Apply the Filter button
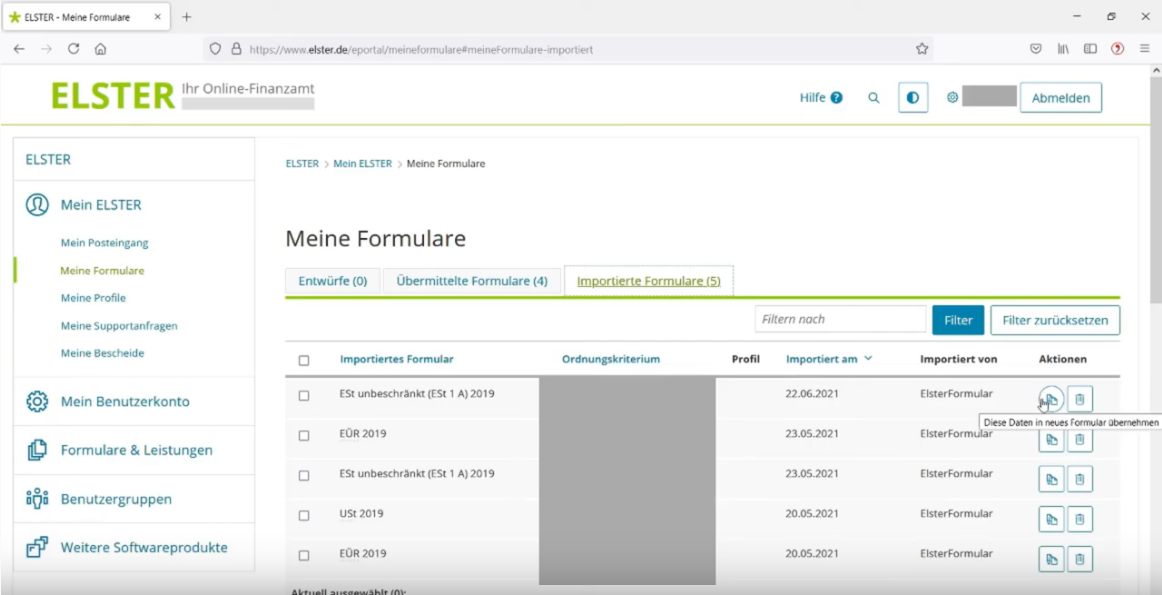1162x595 pixels. click(x=958, y=320)
